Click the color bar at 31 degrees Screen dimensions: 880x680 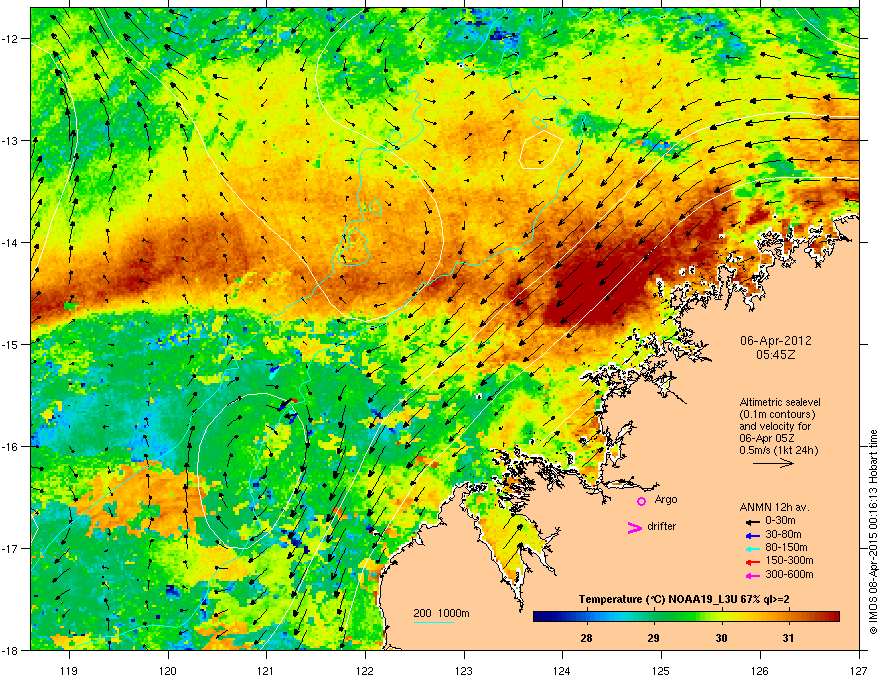789,617
